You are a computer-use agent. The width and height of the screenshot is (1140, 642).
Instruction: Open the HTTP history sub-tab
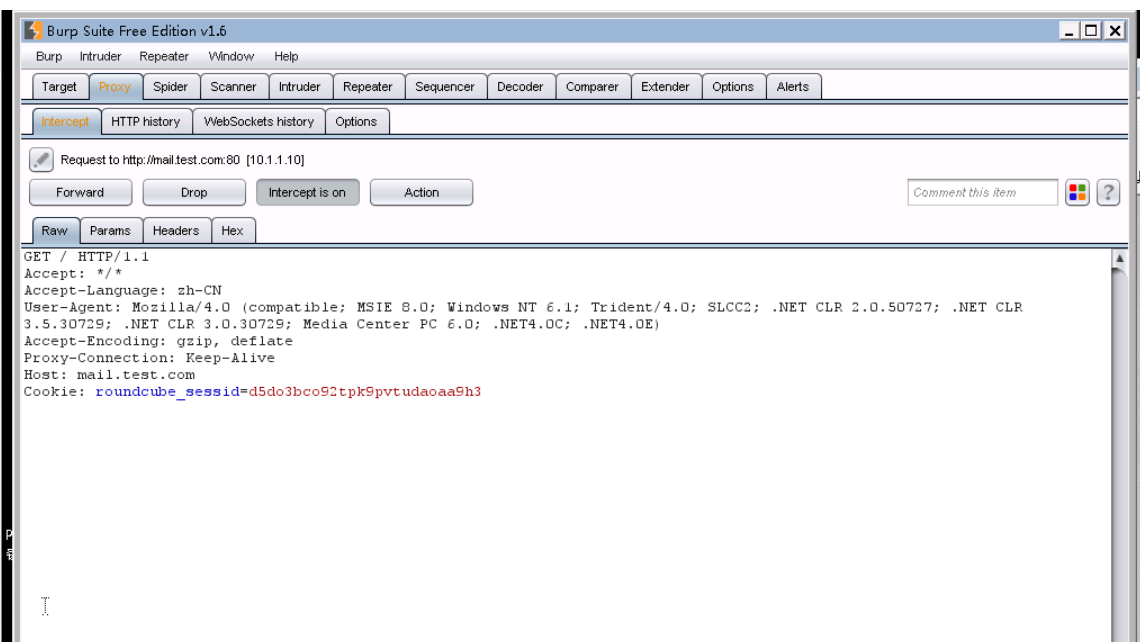click(x=145, y=121)
